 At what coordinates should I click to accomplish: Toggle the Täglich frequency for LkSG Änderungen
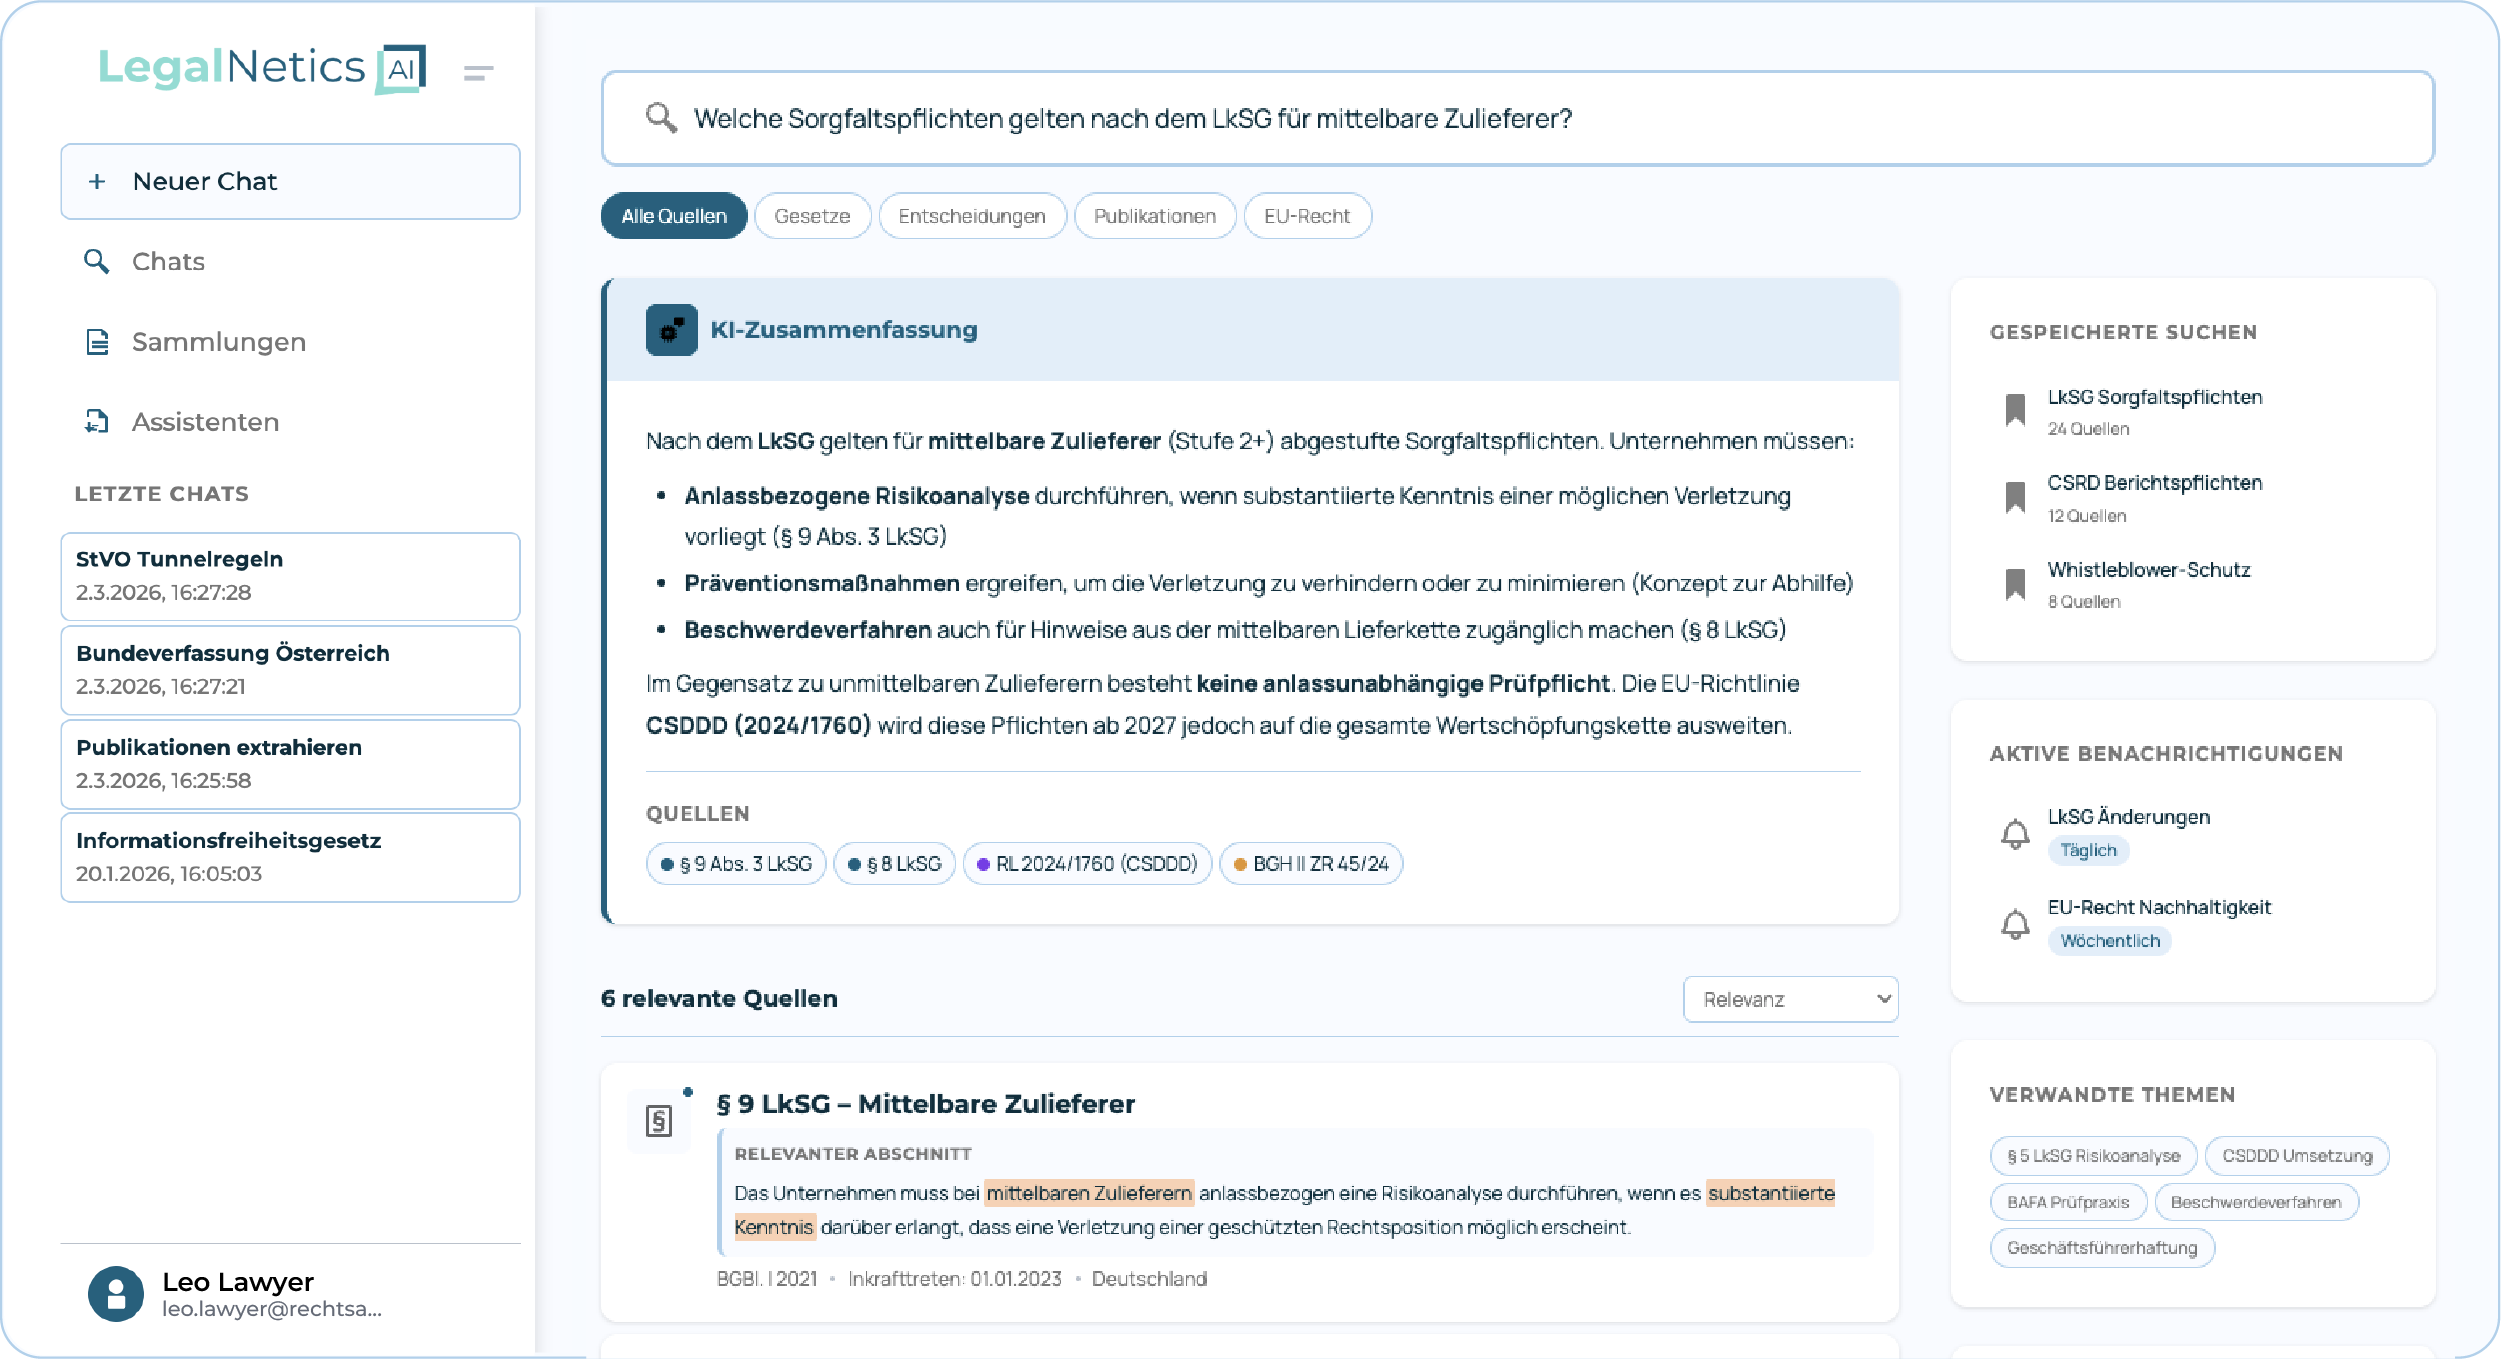[2089, 850]
